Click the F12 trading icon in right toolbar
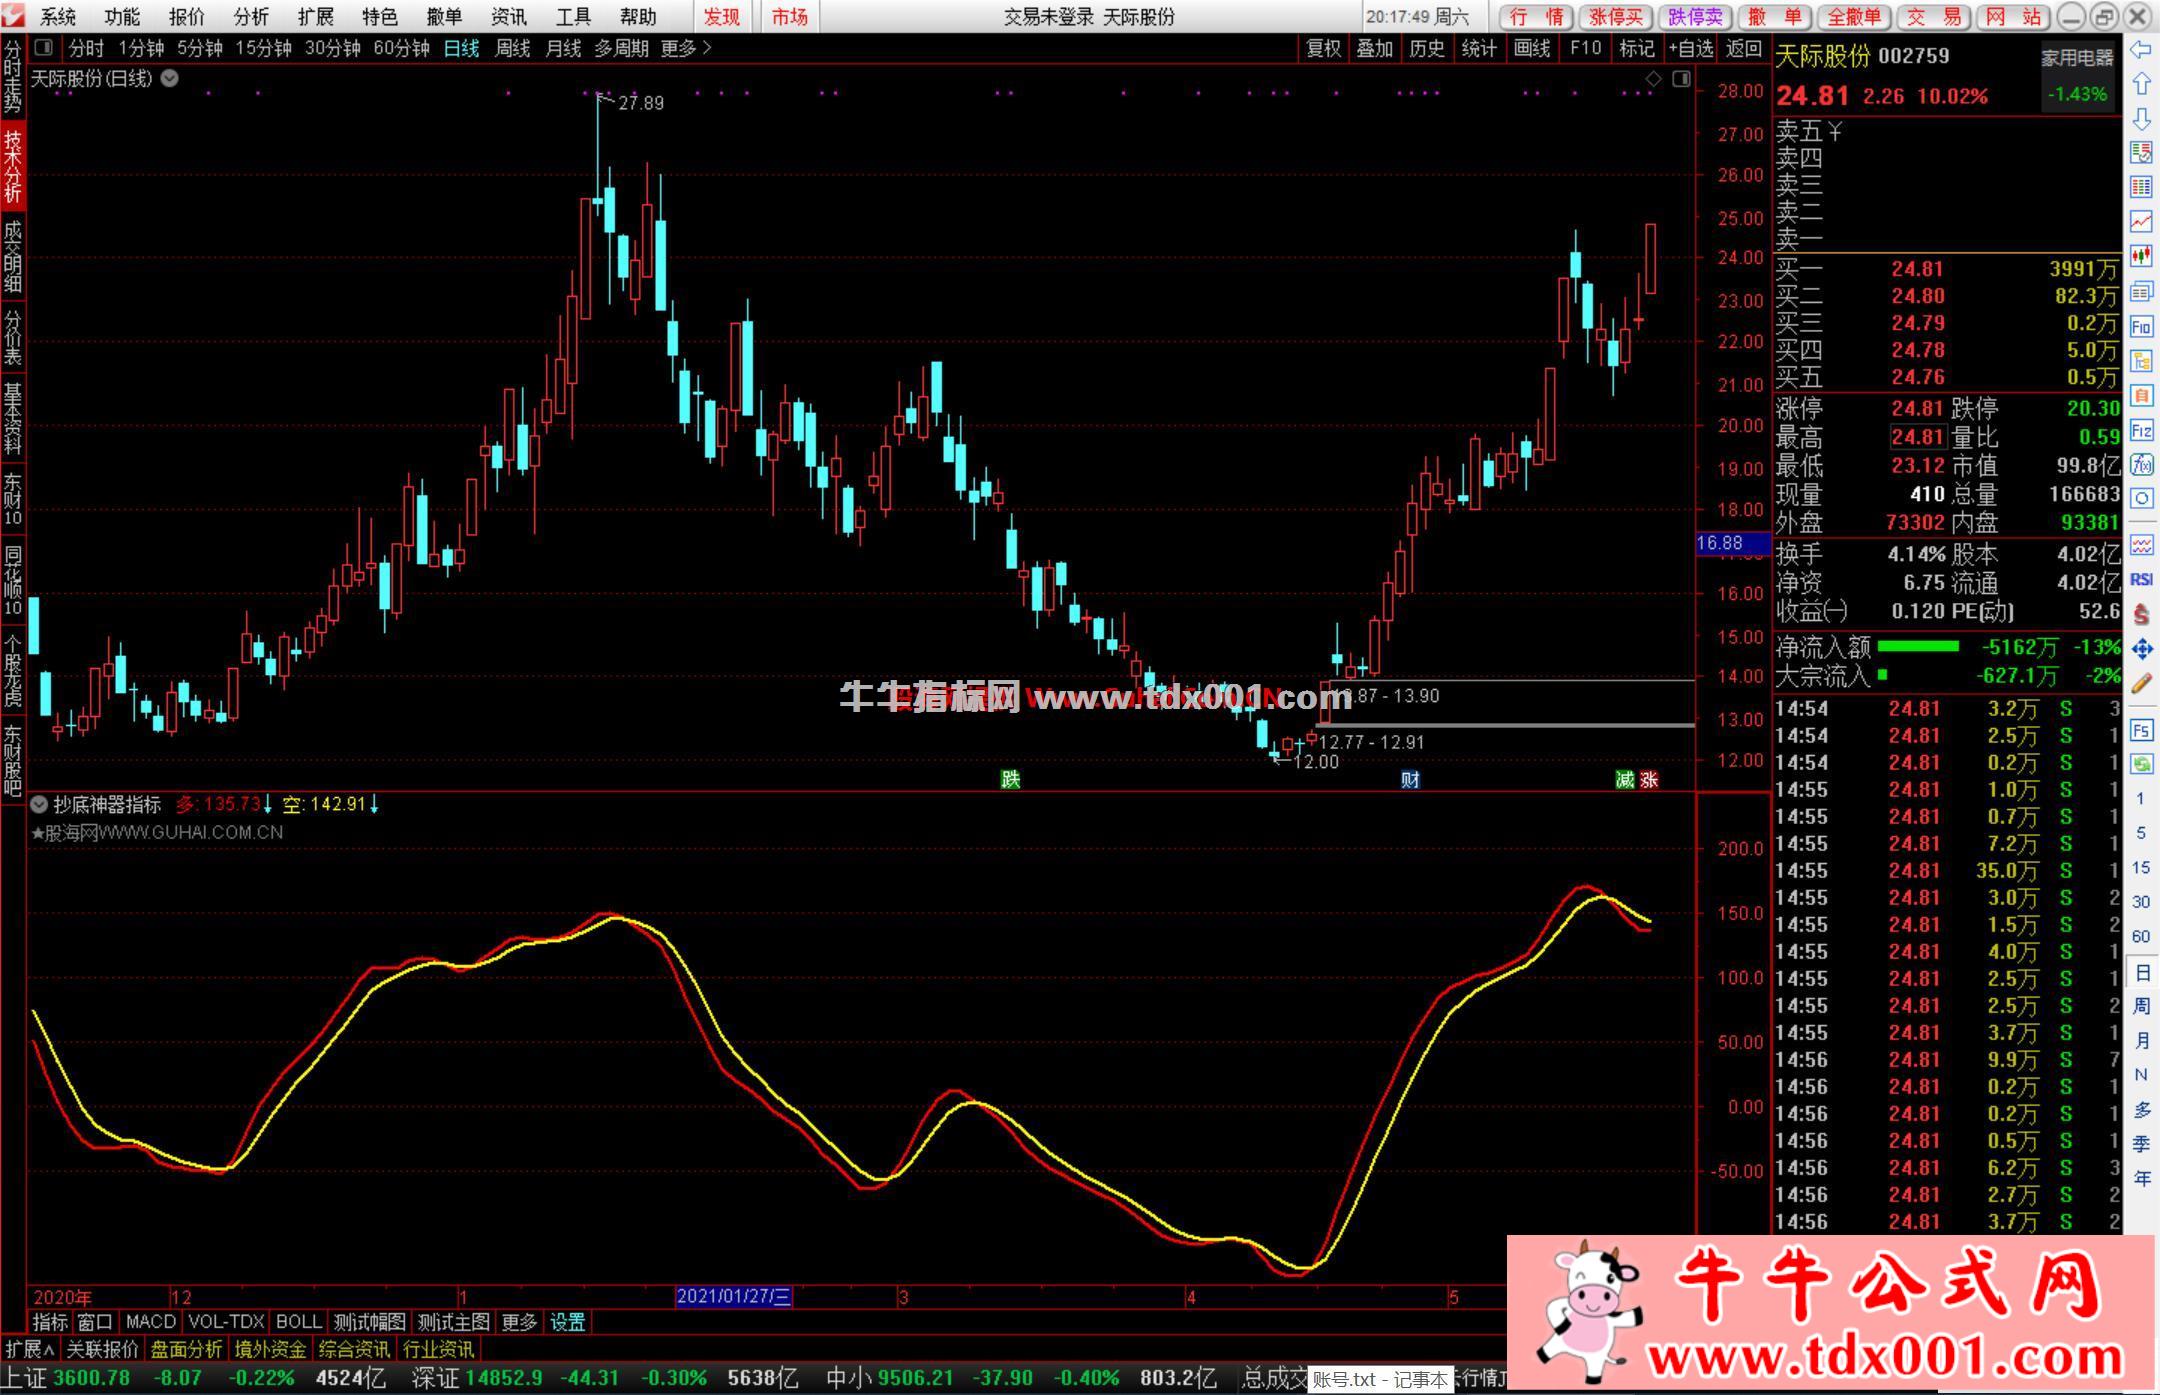This screenshot has width=2160, height=1395. (x=2141, y=431)
